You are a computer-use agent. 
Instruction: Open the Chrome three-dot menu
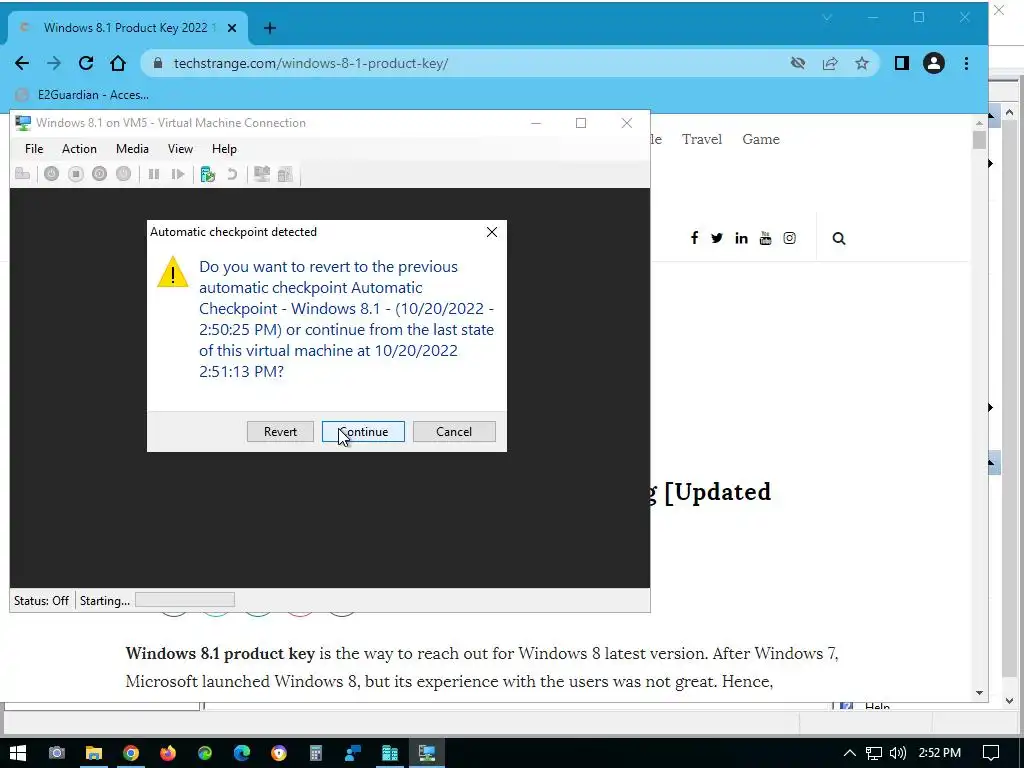click(x=967, y=63)
